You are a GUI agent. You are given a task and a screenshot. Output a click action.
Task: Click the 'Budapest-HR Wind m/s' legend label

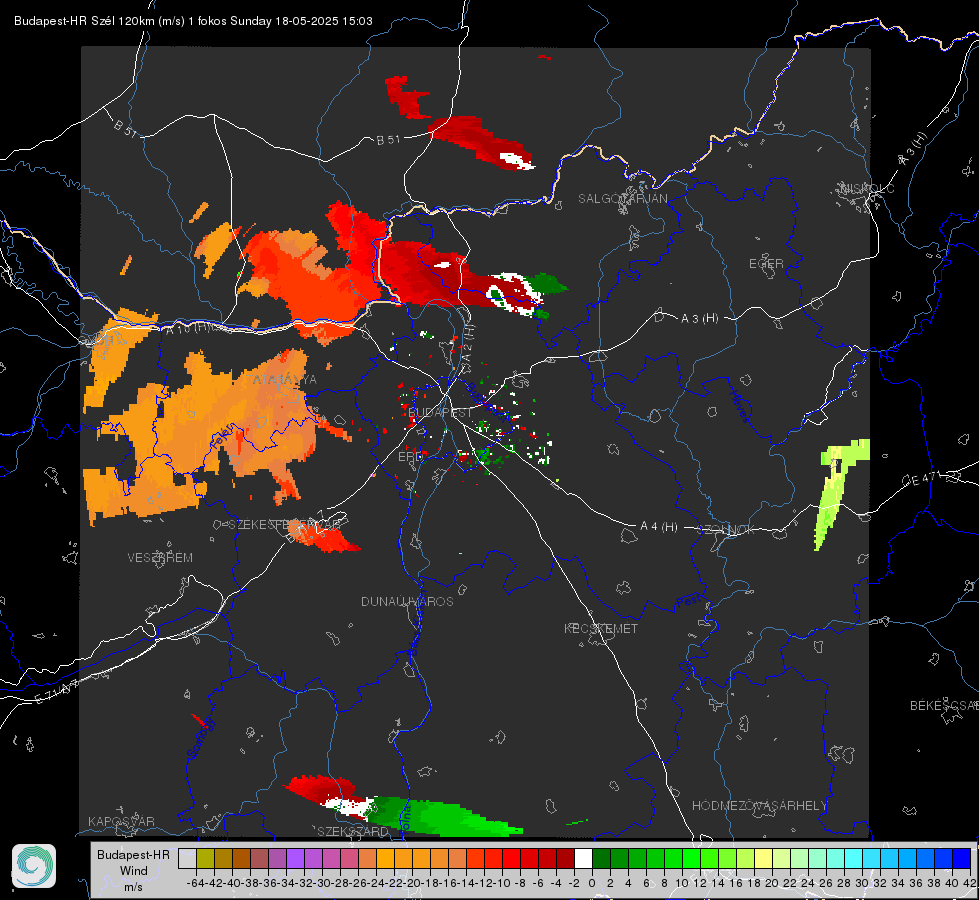coord(134,871)
